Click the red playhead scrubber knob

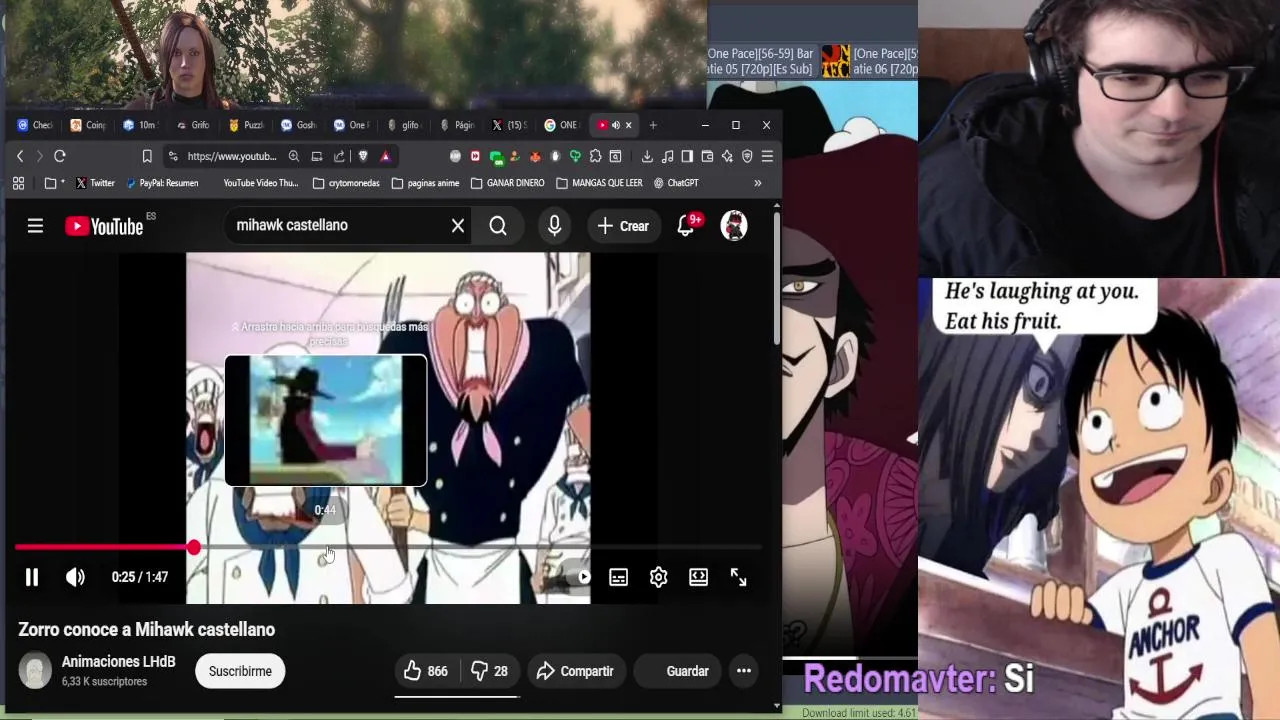pyautogui.click(x=193, y=548)
